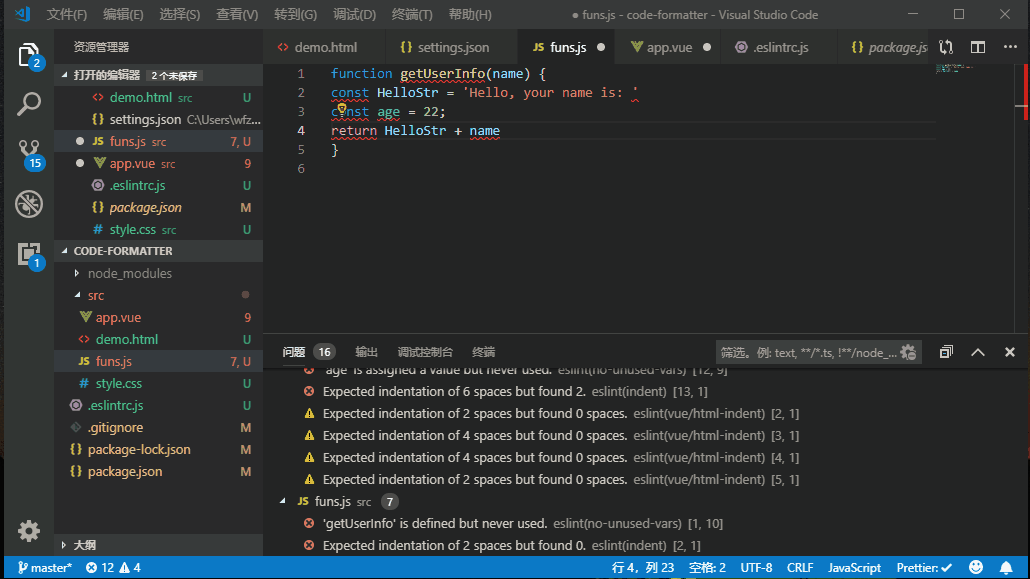Change language mode JavaScript
Screen dimensions: 1030x579
(854, 567)
